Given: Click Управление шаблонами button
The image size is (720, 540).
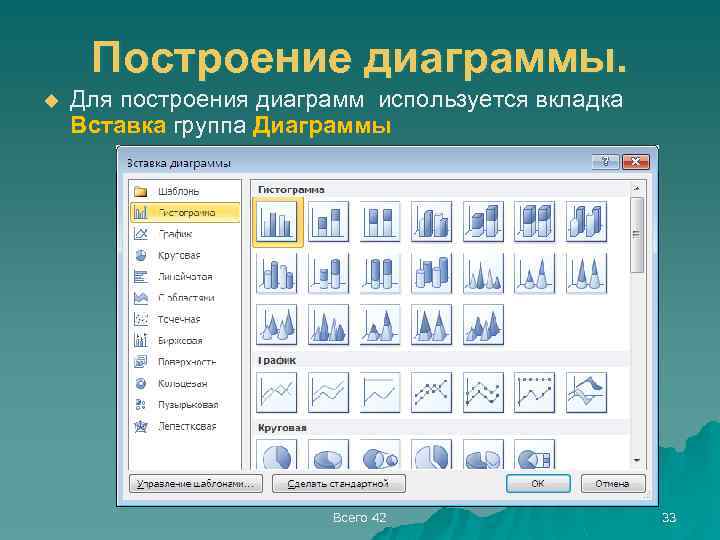Looking at the screenshot, I should coord(196,484).
